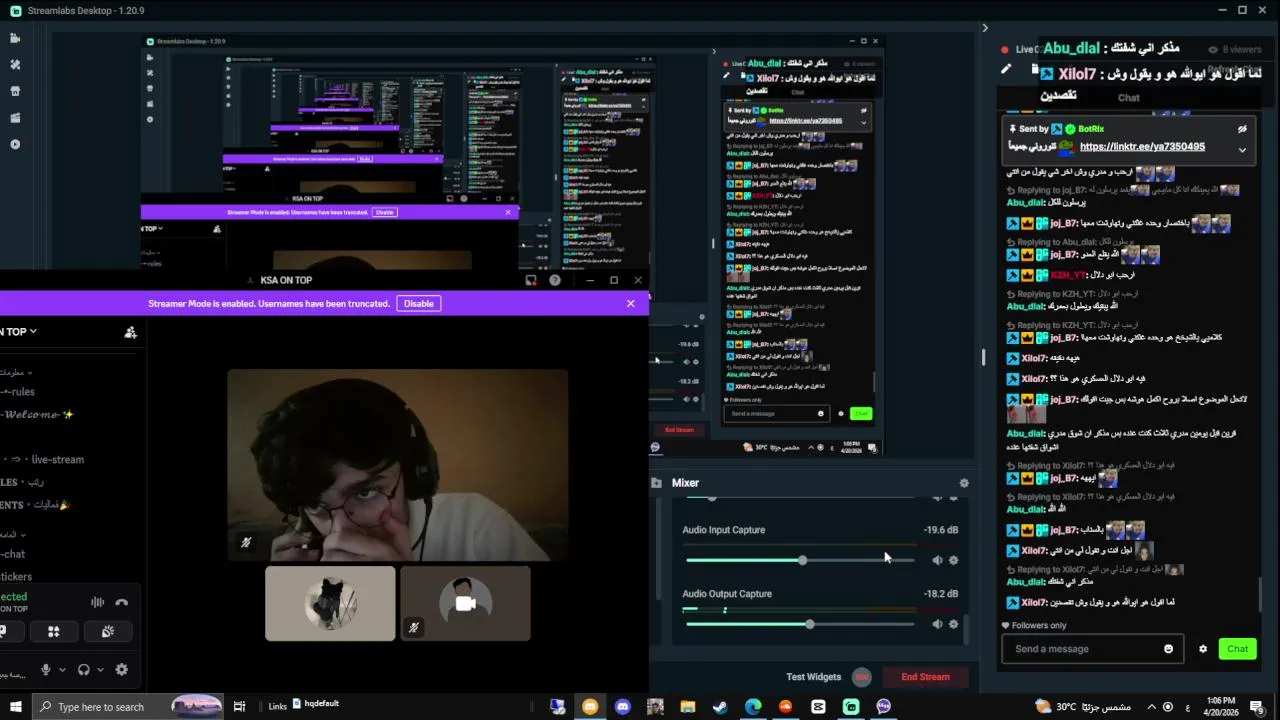Open Steam from the taskbar
The height and width of the screenshot is (720, 1280).
720,706
